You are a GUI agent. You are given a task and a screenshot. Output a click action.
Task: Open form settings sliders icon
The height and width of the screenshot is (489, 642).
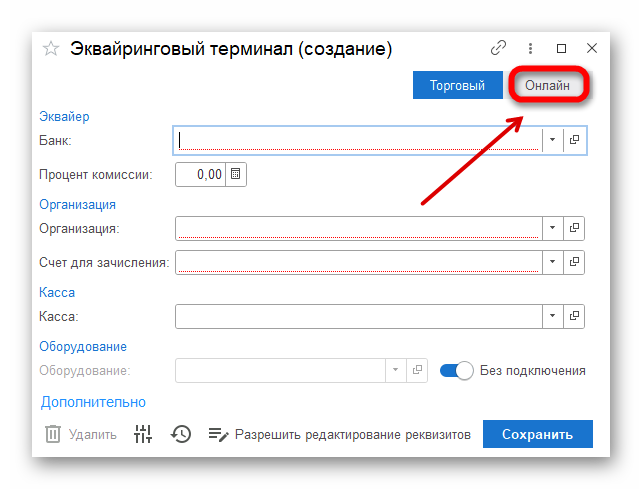click(143, 434)
